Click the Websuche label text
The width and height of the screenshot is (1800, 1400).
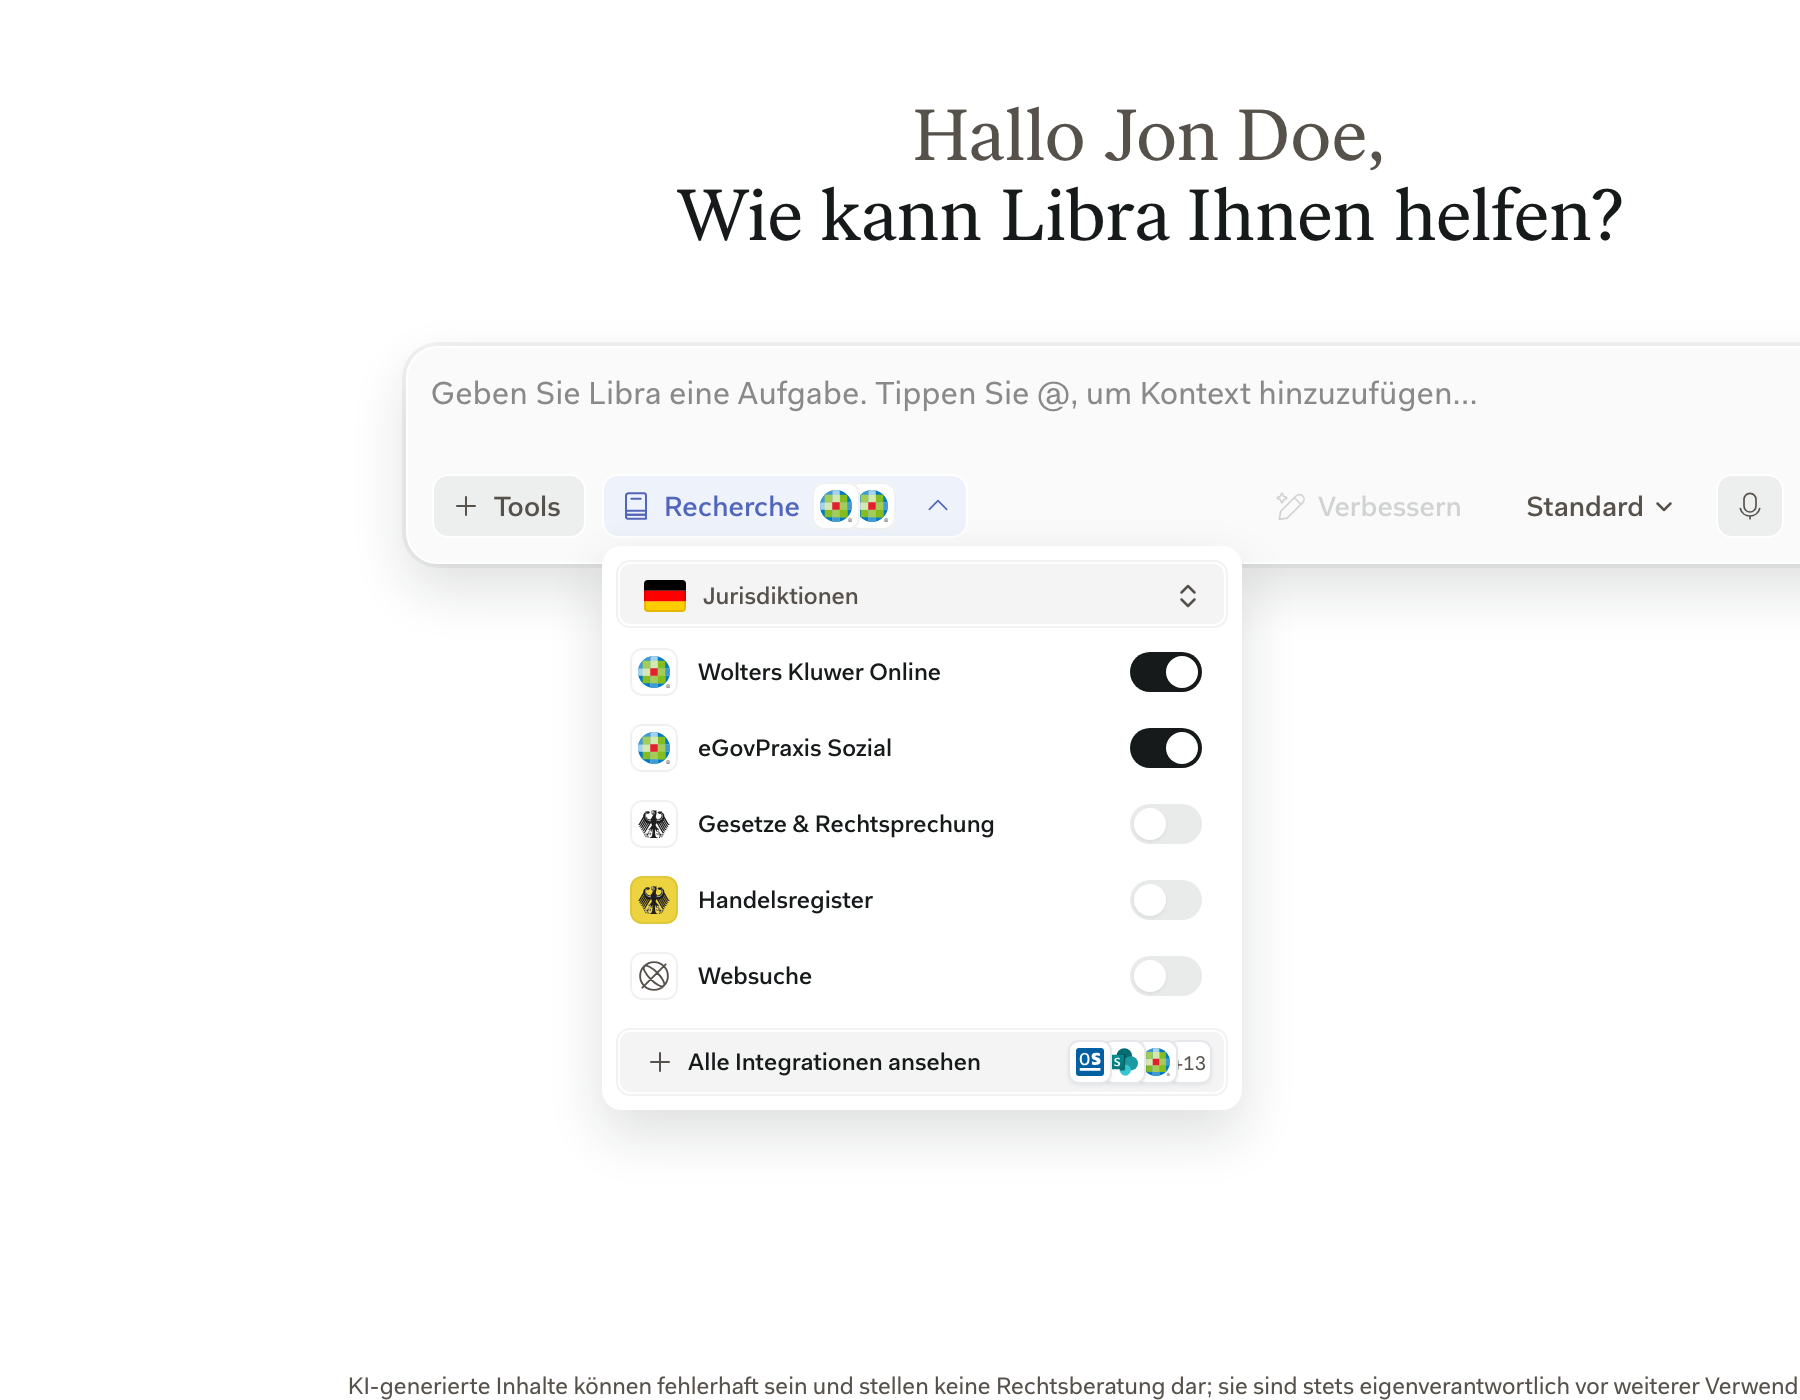[755, 976]
